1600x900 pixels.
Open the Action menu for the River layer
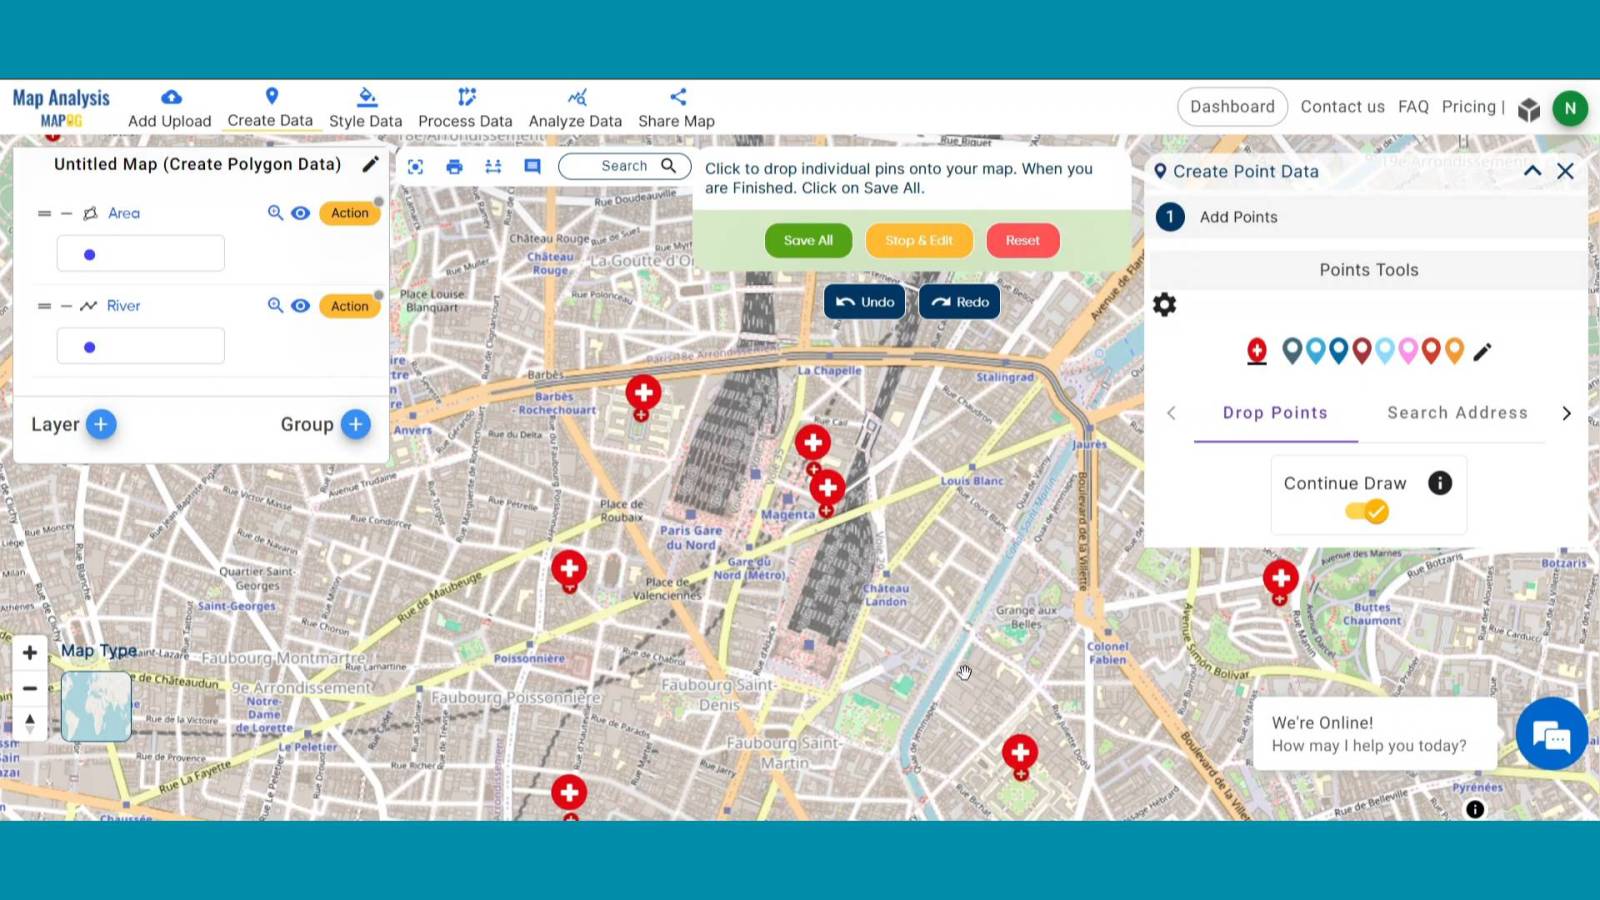pos(350,306)
